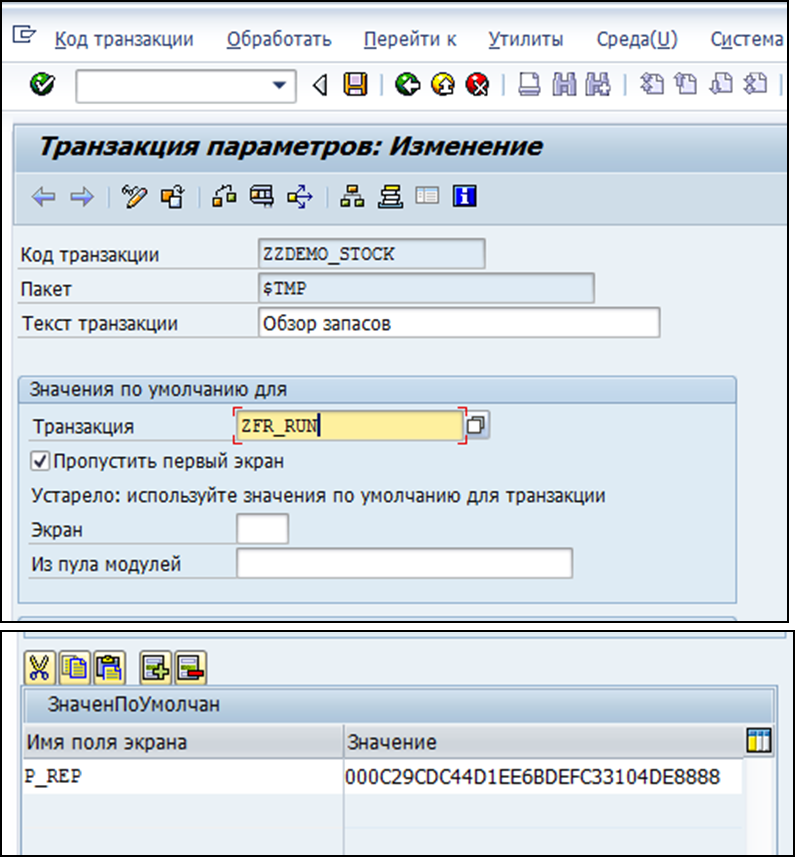Click the blue Information icon
The width and height of the screenshot is (795, 857).
(x=463, y=197)
